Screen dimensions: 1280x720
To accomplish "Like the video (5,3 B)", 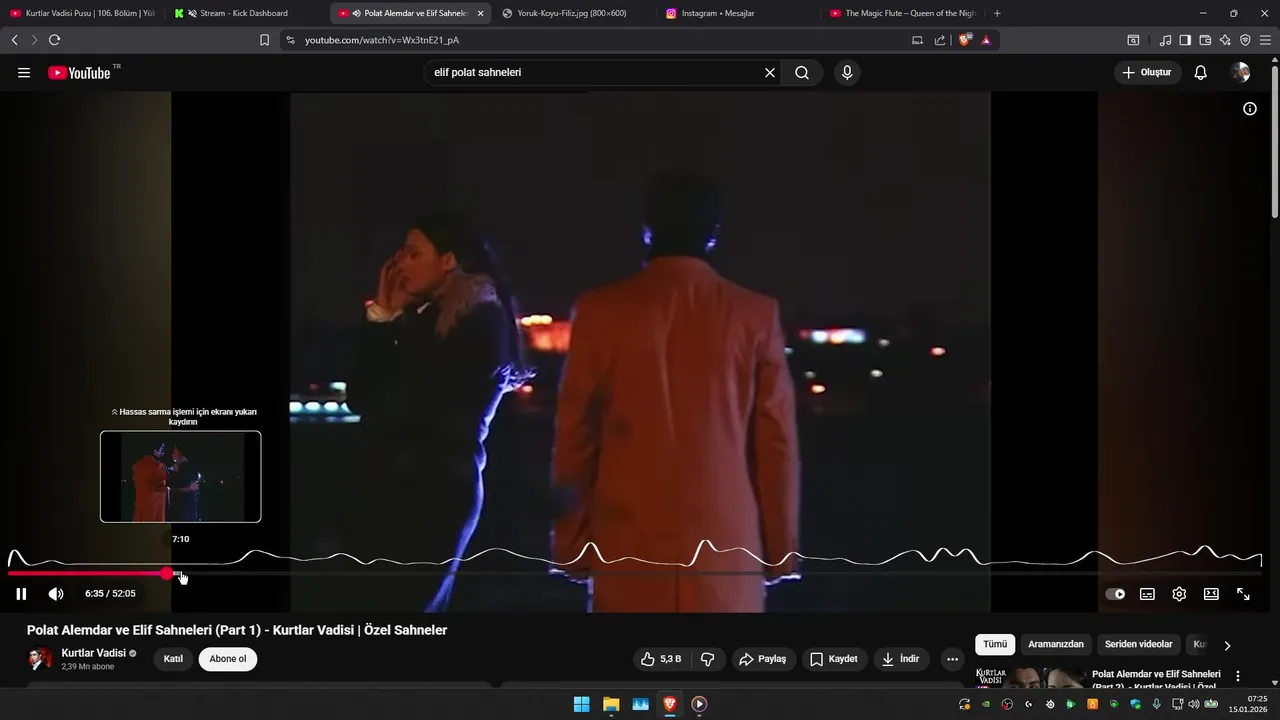I will [661, 659].
